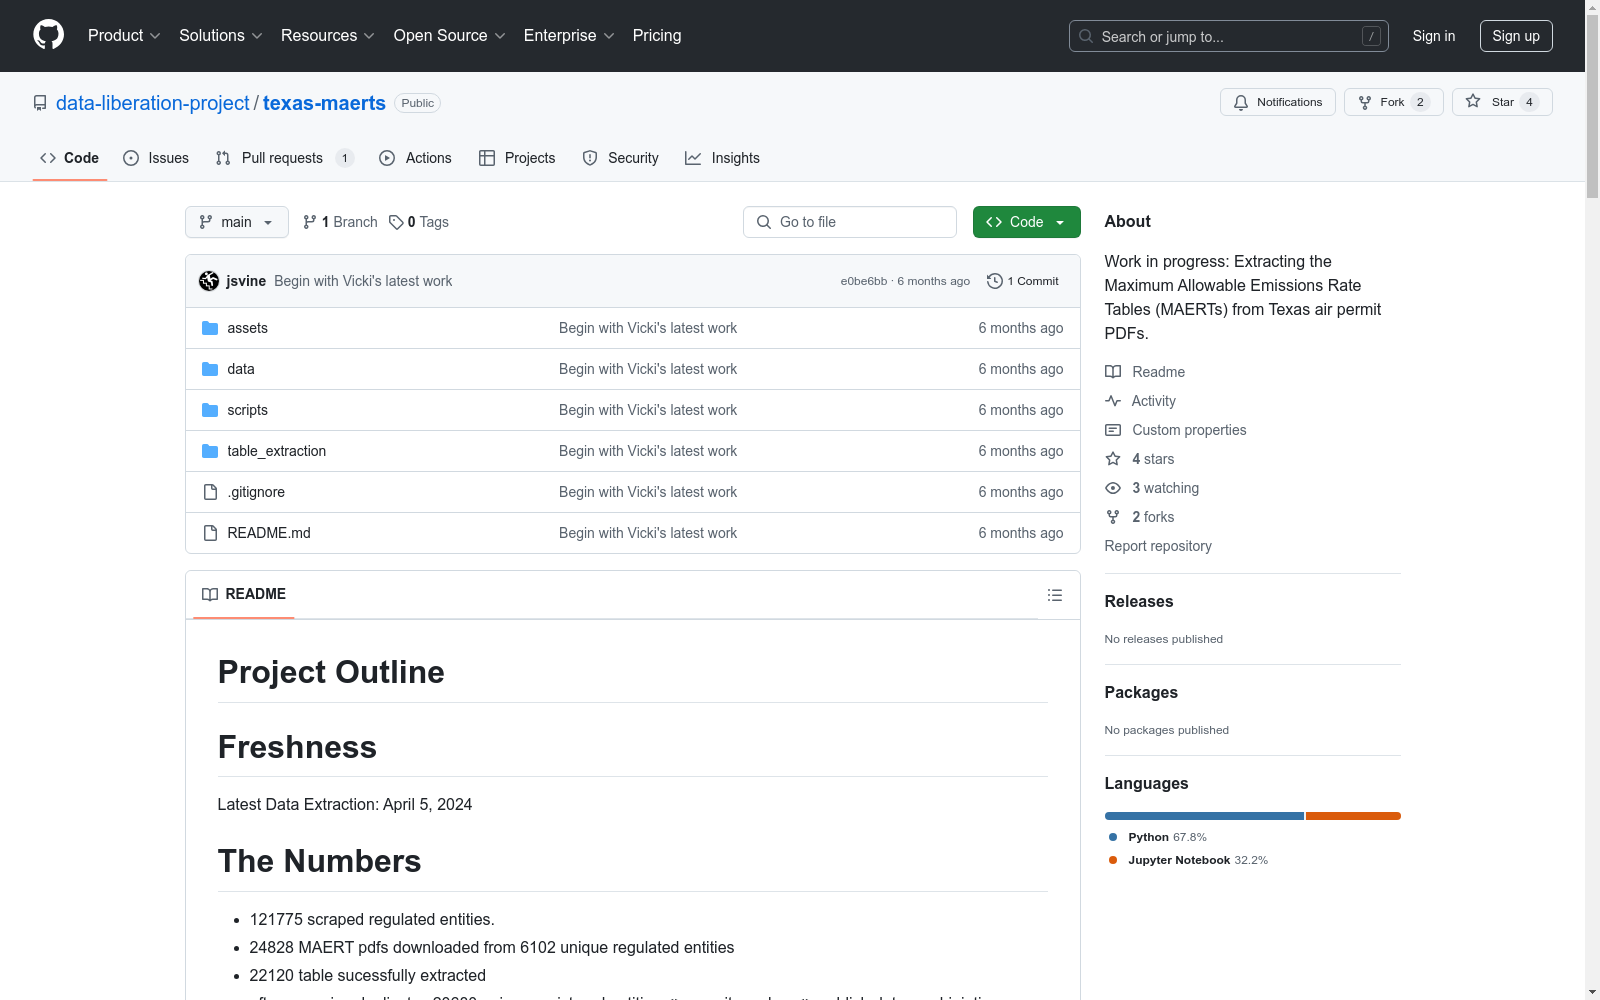Click jsvine username in commit row
The height and width of the screenshot is (1000, 1600).
[x=246, y=281]
